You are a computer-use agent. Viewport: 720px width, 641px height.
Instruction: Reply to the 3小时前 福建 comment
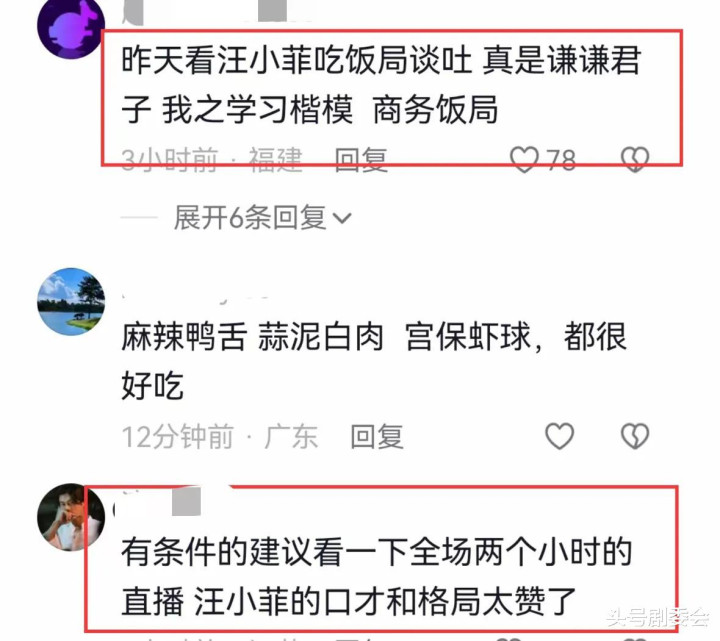pos(361,160)
